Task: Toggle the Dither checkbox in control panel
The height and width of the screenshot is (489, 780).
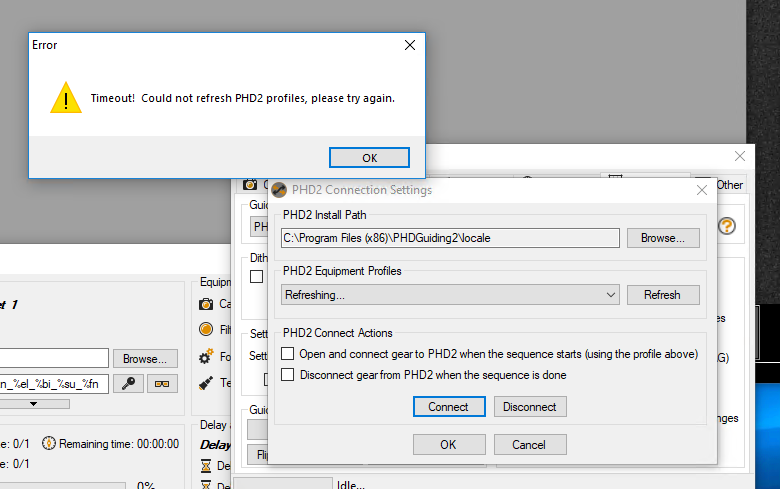Action: 257,277
